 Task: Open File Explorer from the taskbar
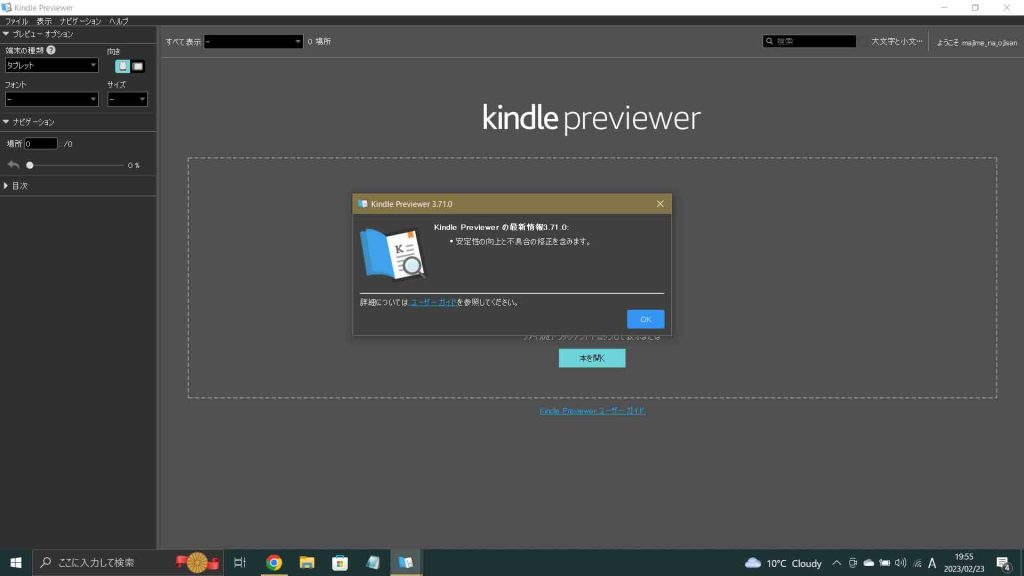307,562
